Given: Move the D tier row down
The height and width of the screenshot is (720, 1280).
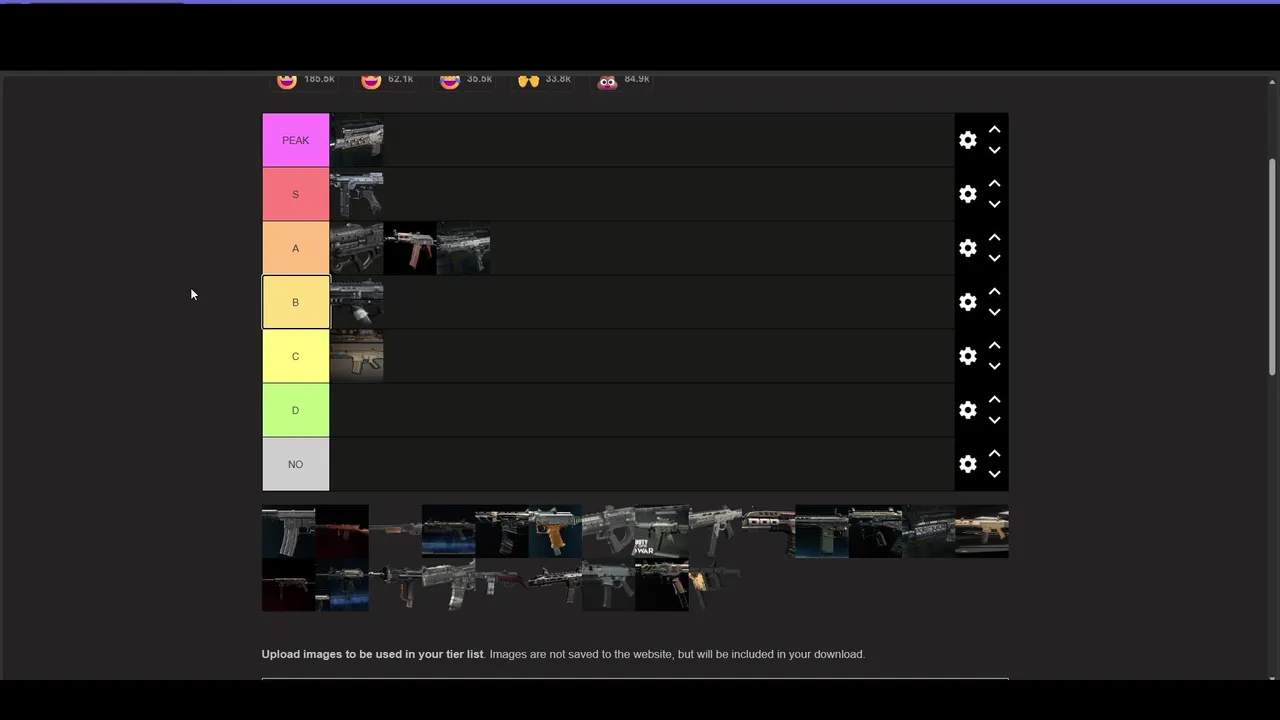Looking at the screenshot, I should point(994,420).
